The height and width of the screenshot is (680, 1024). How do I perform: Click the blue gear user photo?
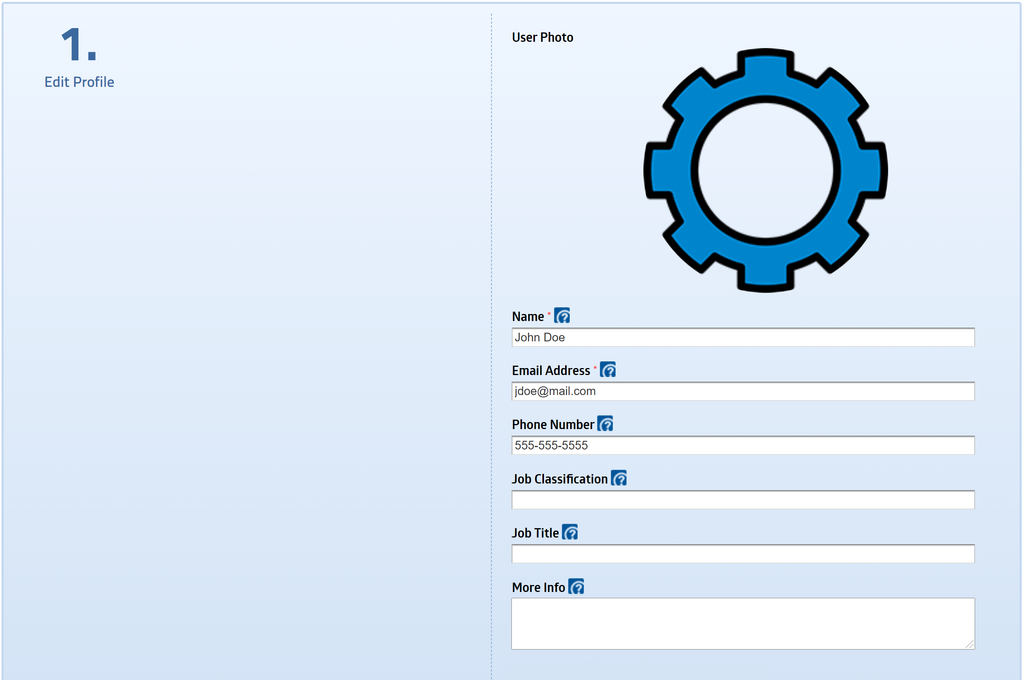pos(765,170)
